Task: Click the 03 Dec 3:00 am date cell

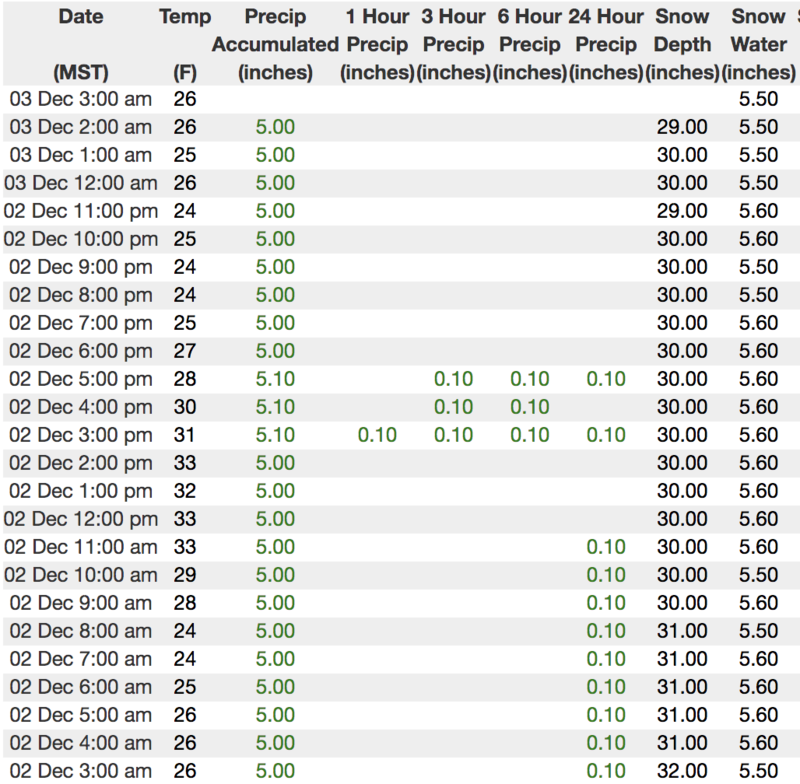Action: coord(80,99)
